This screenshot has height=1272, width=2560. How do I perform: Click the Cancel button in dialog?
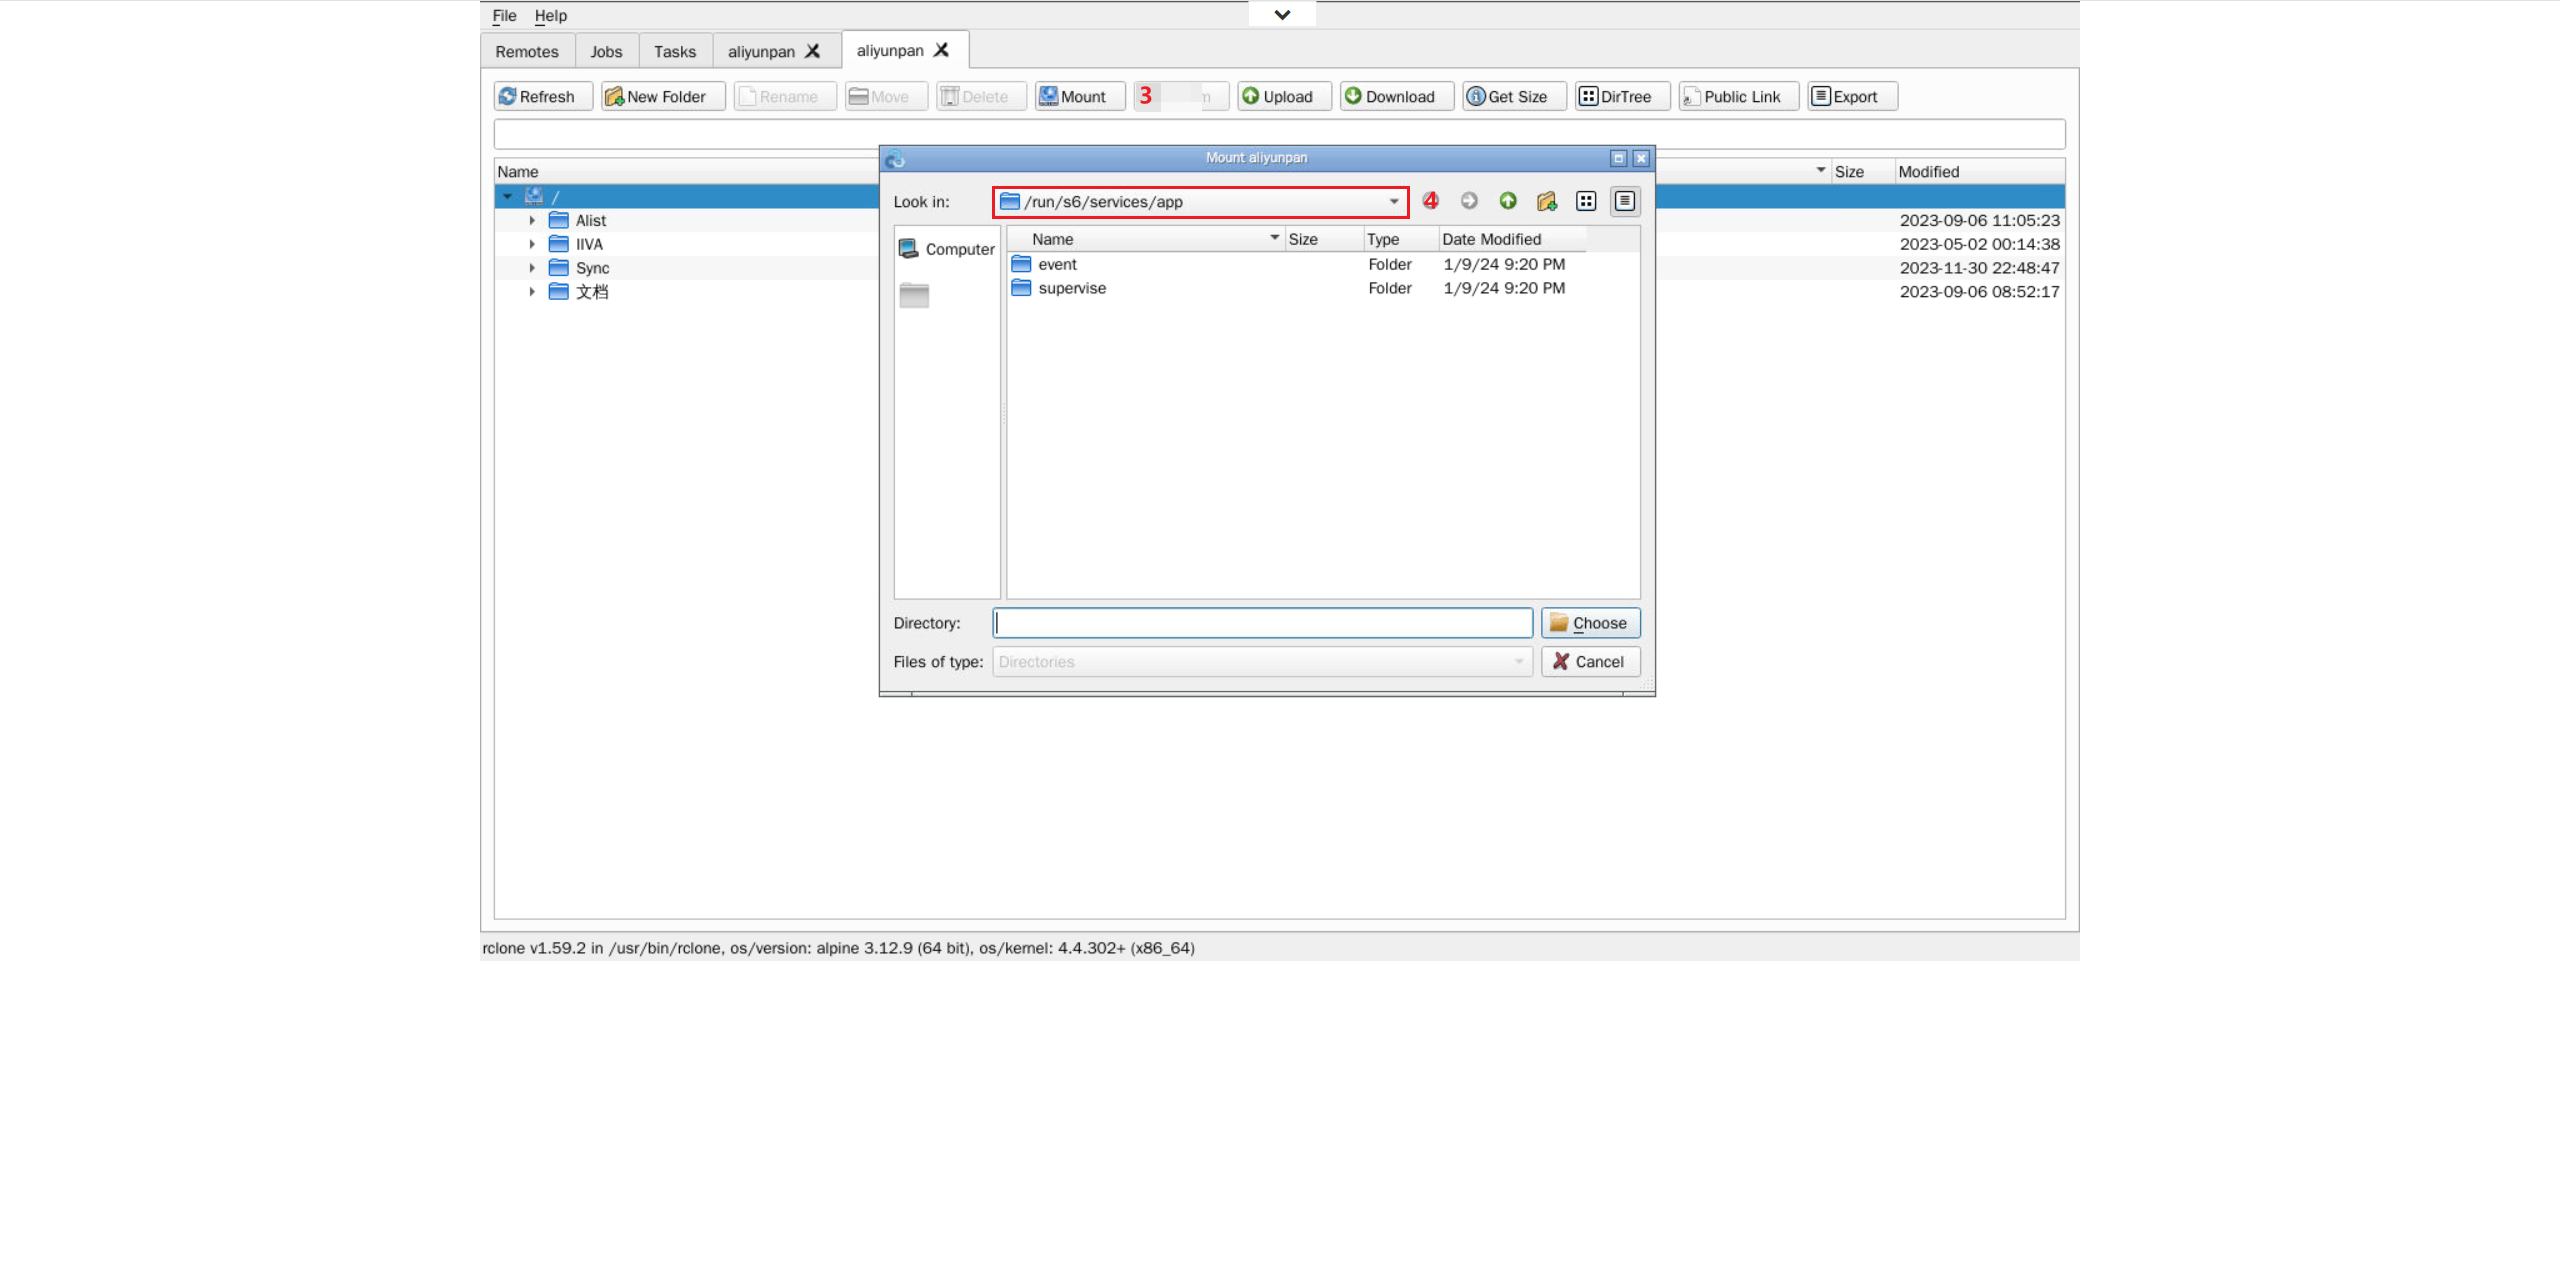(x=1589, y=662)
